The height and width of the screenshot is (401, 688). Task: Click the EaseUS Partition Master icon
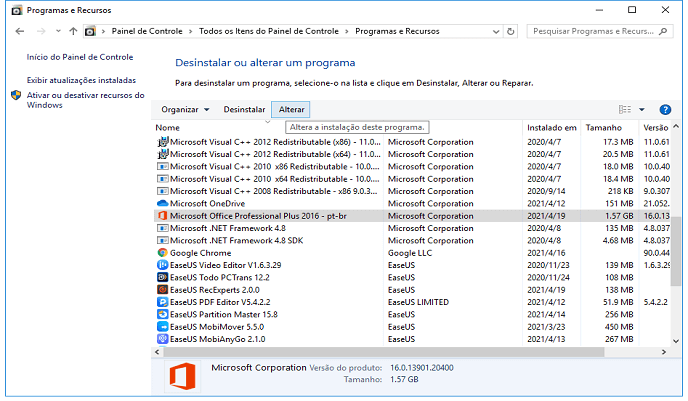(x=162, y=314)
